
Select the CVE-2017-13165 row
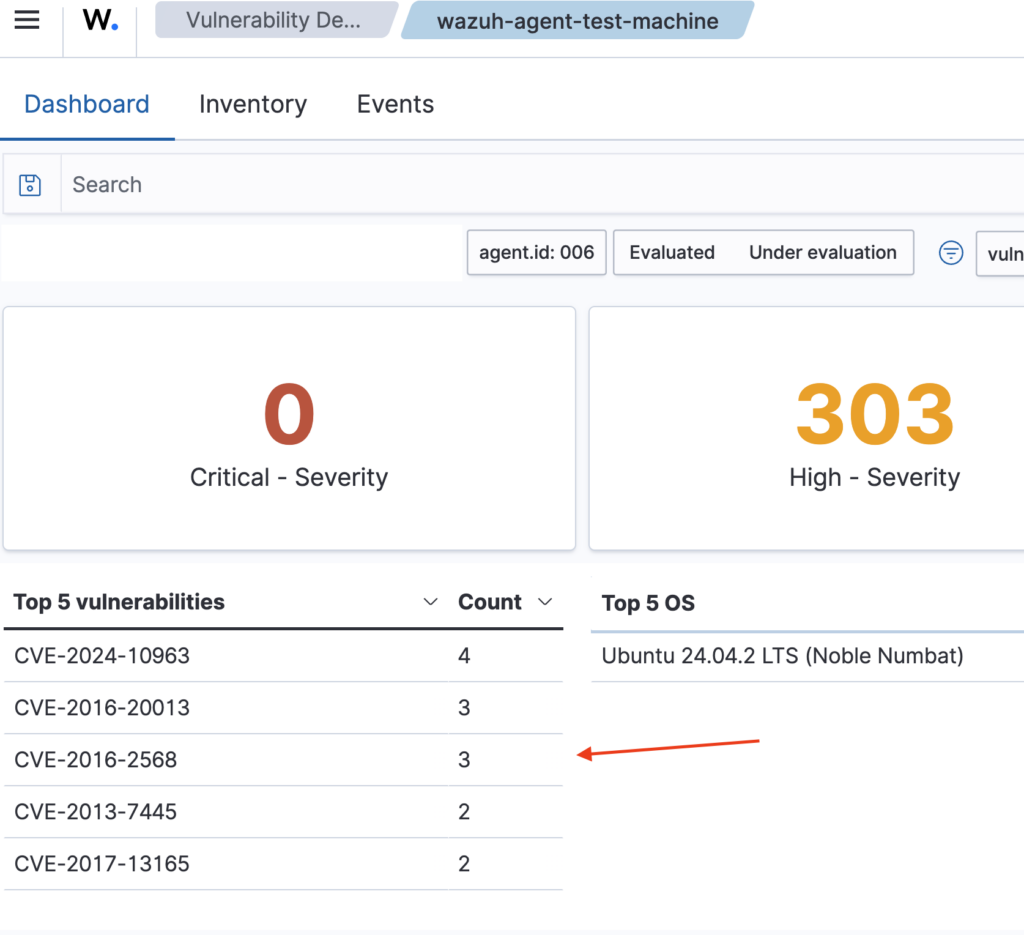tap(283, 864)
